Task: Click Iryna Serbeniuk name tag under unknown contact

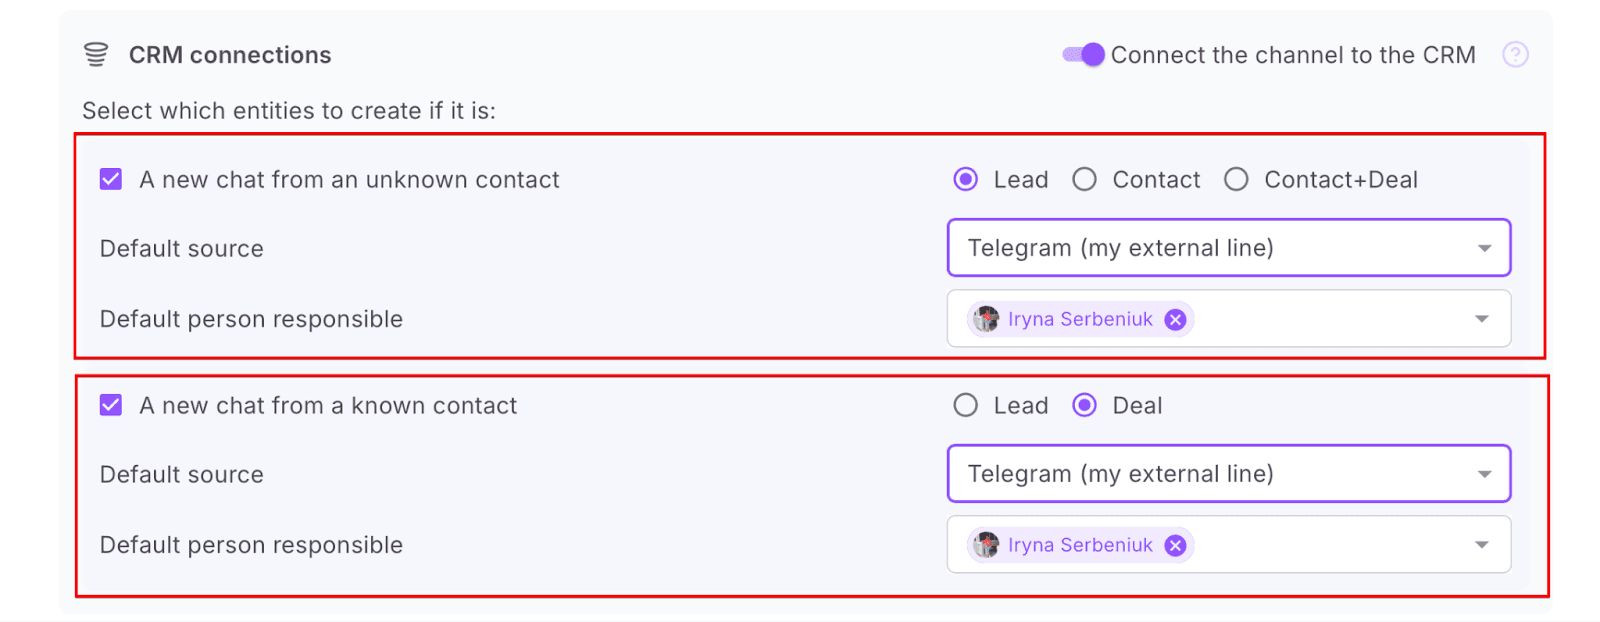Action: pos(1080,320)
